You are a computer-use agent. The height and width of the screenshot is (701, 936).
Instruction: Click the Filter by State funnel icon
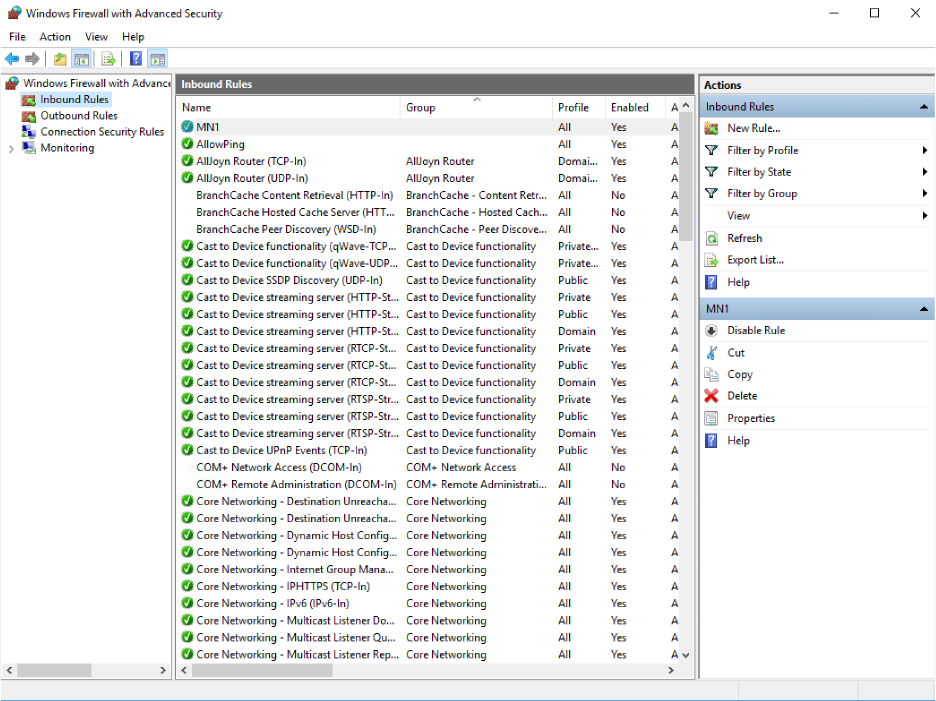[x=712, y=172]
